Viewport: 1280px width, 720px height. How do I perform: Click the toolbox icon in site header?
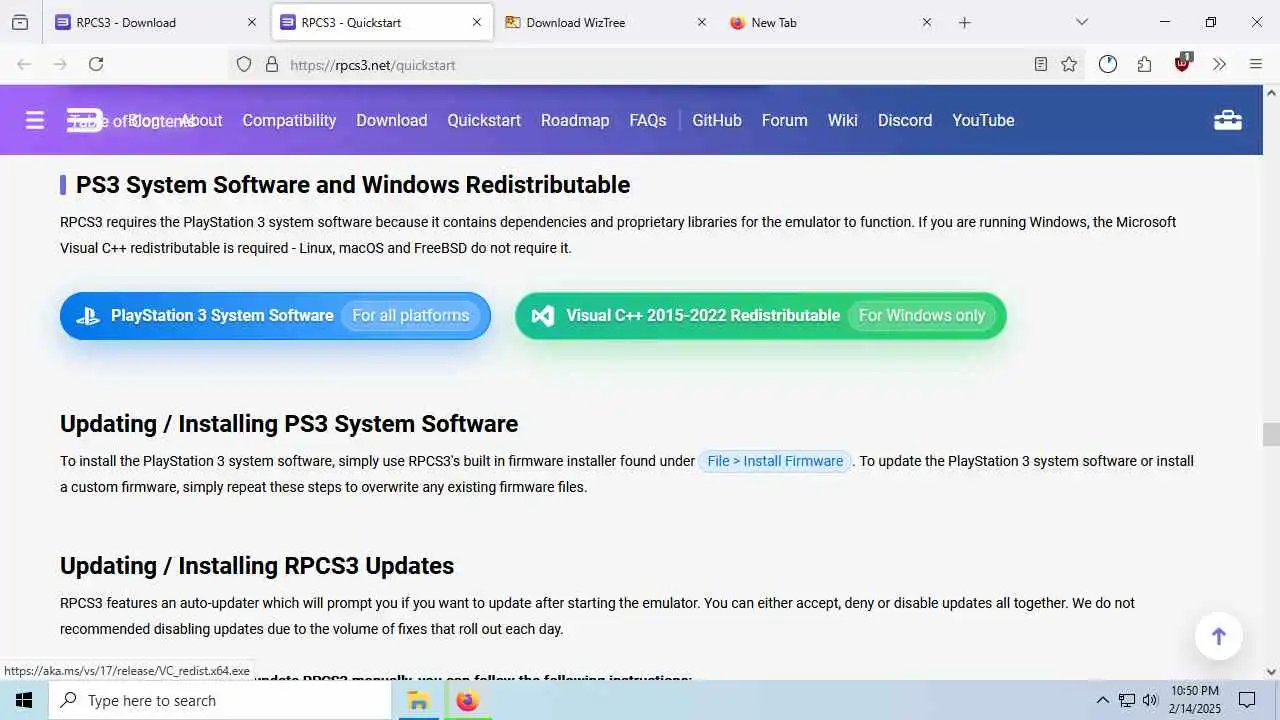coord(1228,120)
